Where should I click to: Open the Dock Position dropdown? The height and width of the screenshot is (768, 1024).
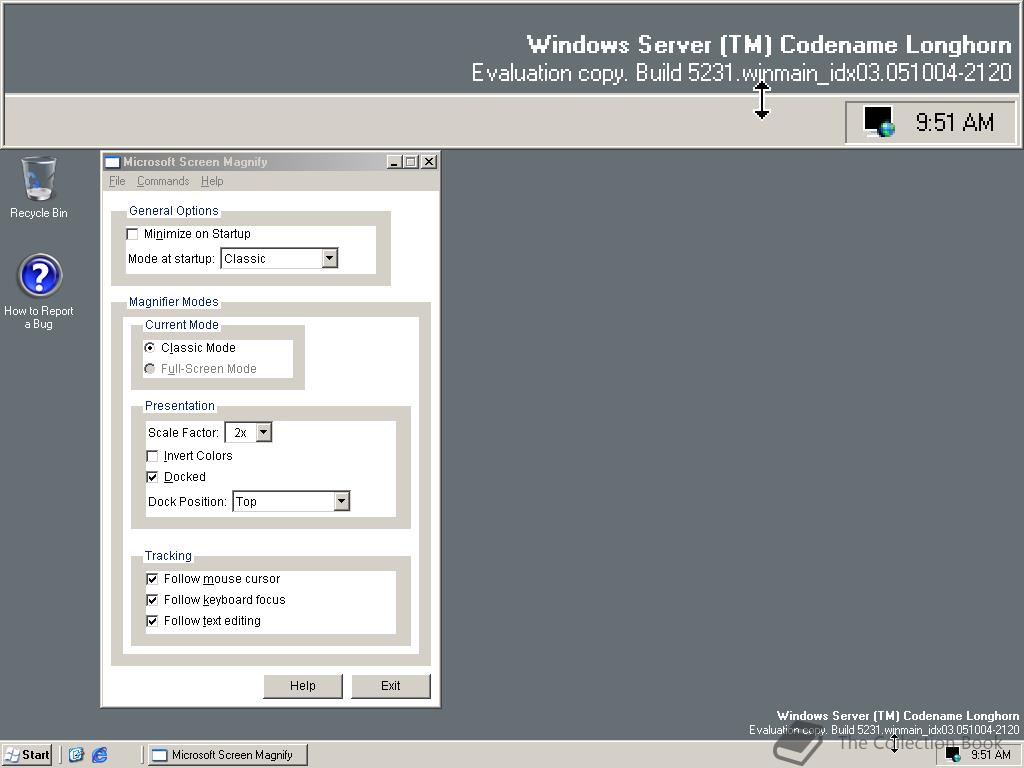tap(342, 502)
